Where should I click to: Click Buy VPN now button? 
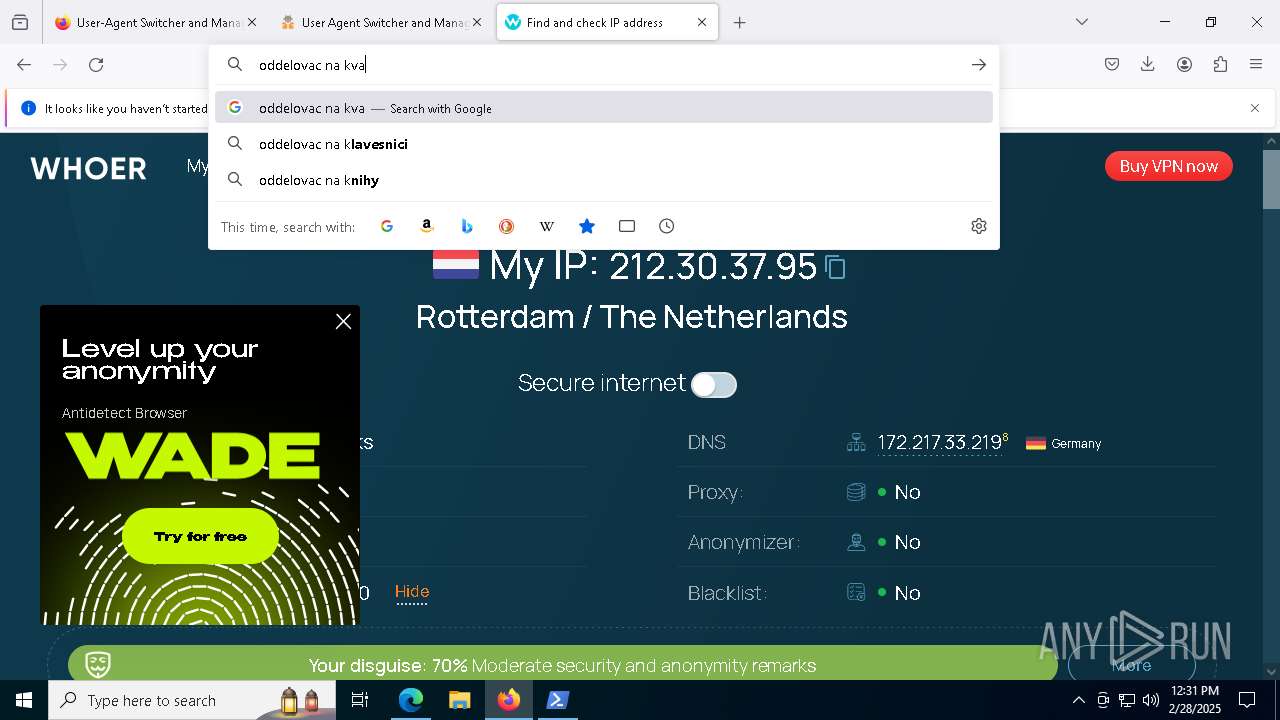pos(1168,166)
